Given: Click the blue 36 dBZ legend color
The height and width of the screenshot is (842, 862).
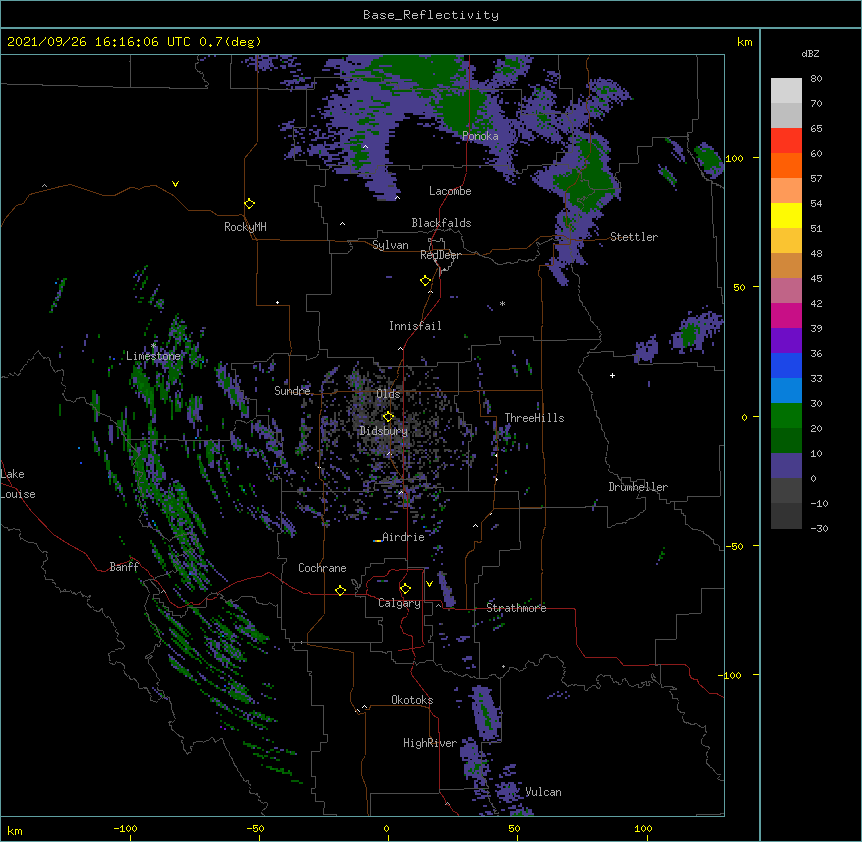Looking at the screenshot, I should point(786,365).
